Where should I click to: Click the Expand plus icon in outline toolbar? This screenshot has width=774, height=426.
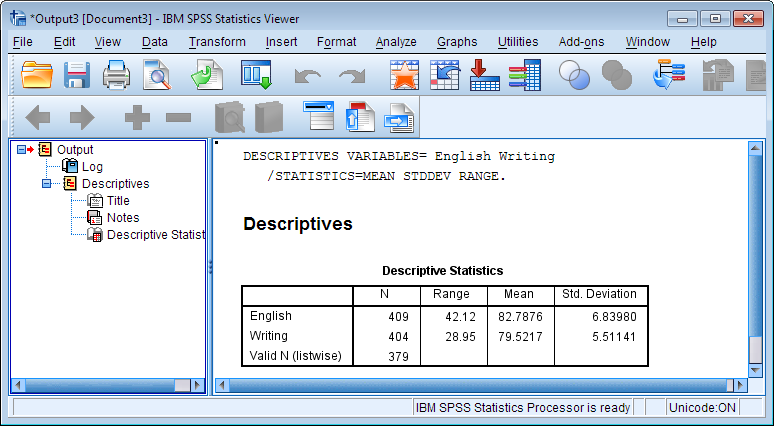click(x=137, y=117)
